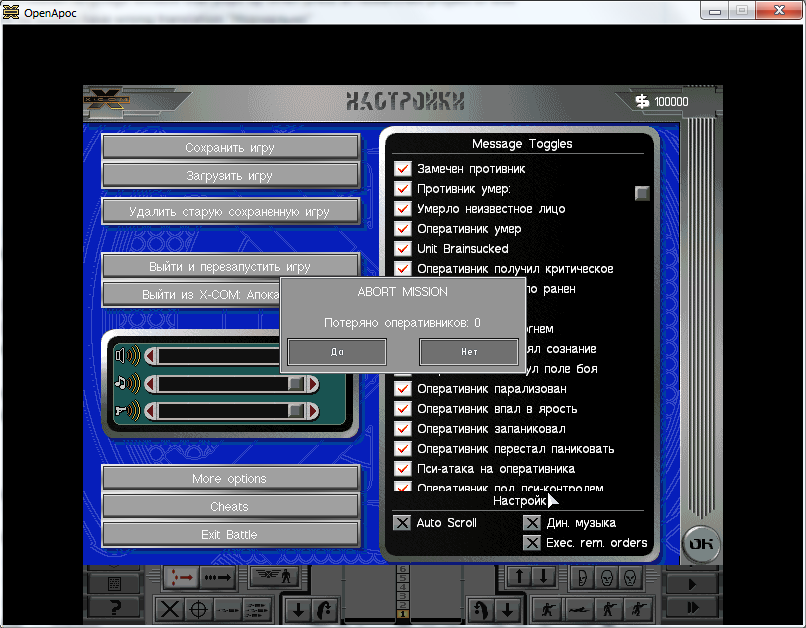Click the fast-forward speed button
This screenshot has width=806, height=628.
(x=692, y=608)
